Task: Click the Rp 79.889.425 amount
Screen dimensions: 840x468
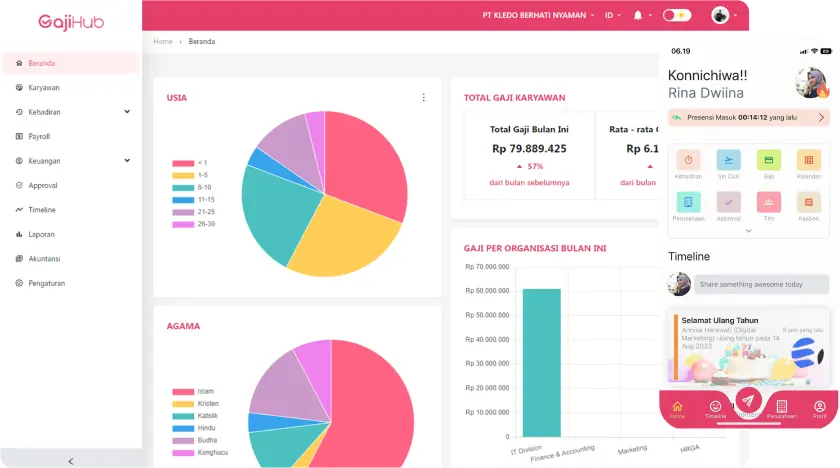Action: (x=529, y=149)
